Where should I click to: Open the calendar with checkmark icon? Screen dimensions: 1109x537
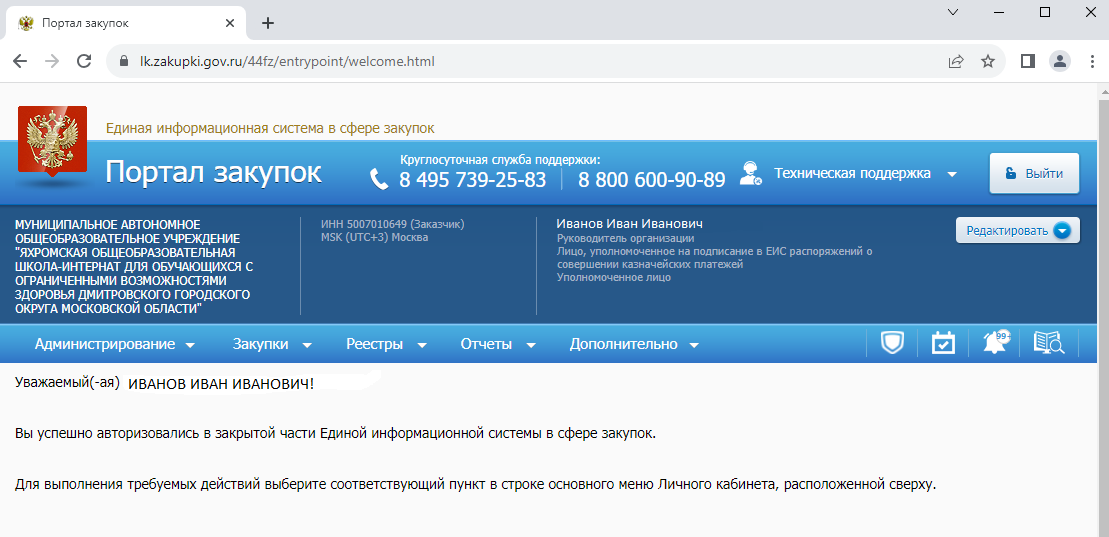pos(943,343)
